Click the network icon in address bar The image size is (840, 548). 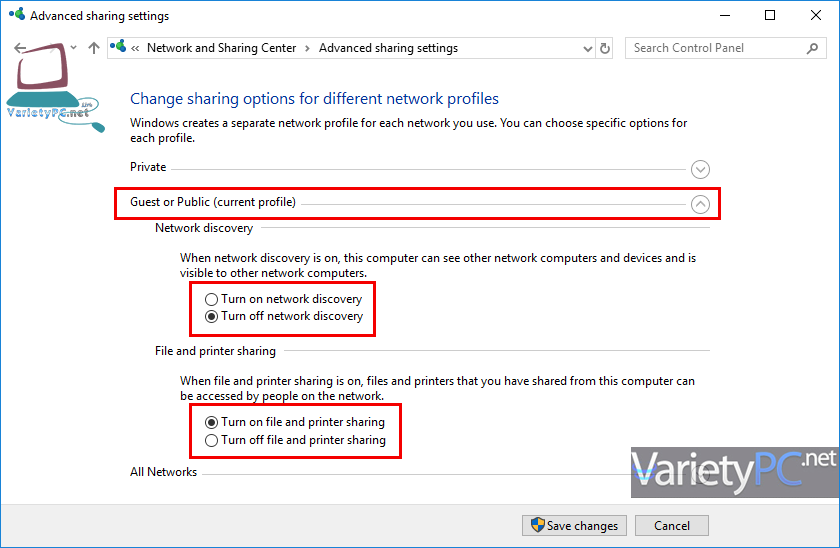[x=118, y=47]
